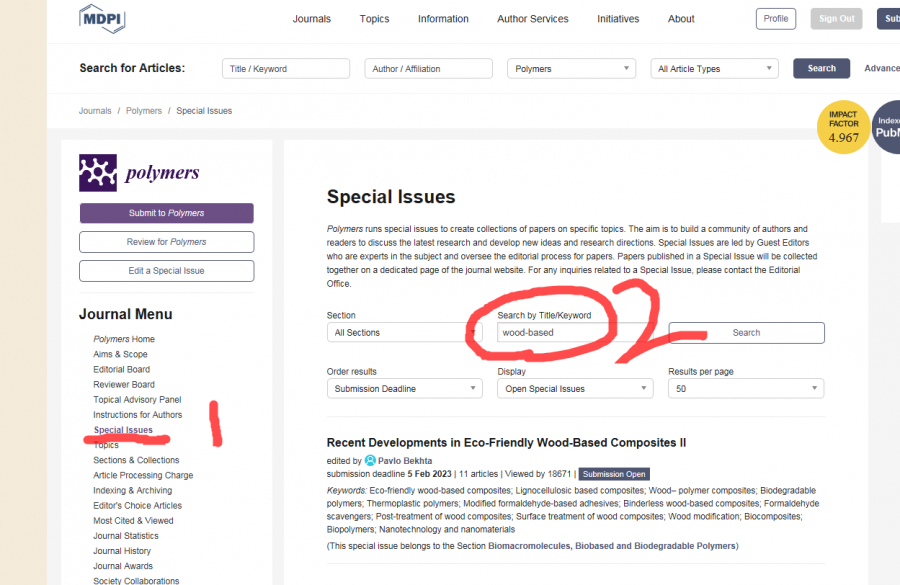Open Recent Developments in Eco-Friendly Wood-Based Composites II
The height and width of the screenshot is (585, 900).
(506, 442)
